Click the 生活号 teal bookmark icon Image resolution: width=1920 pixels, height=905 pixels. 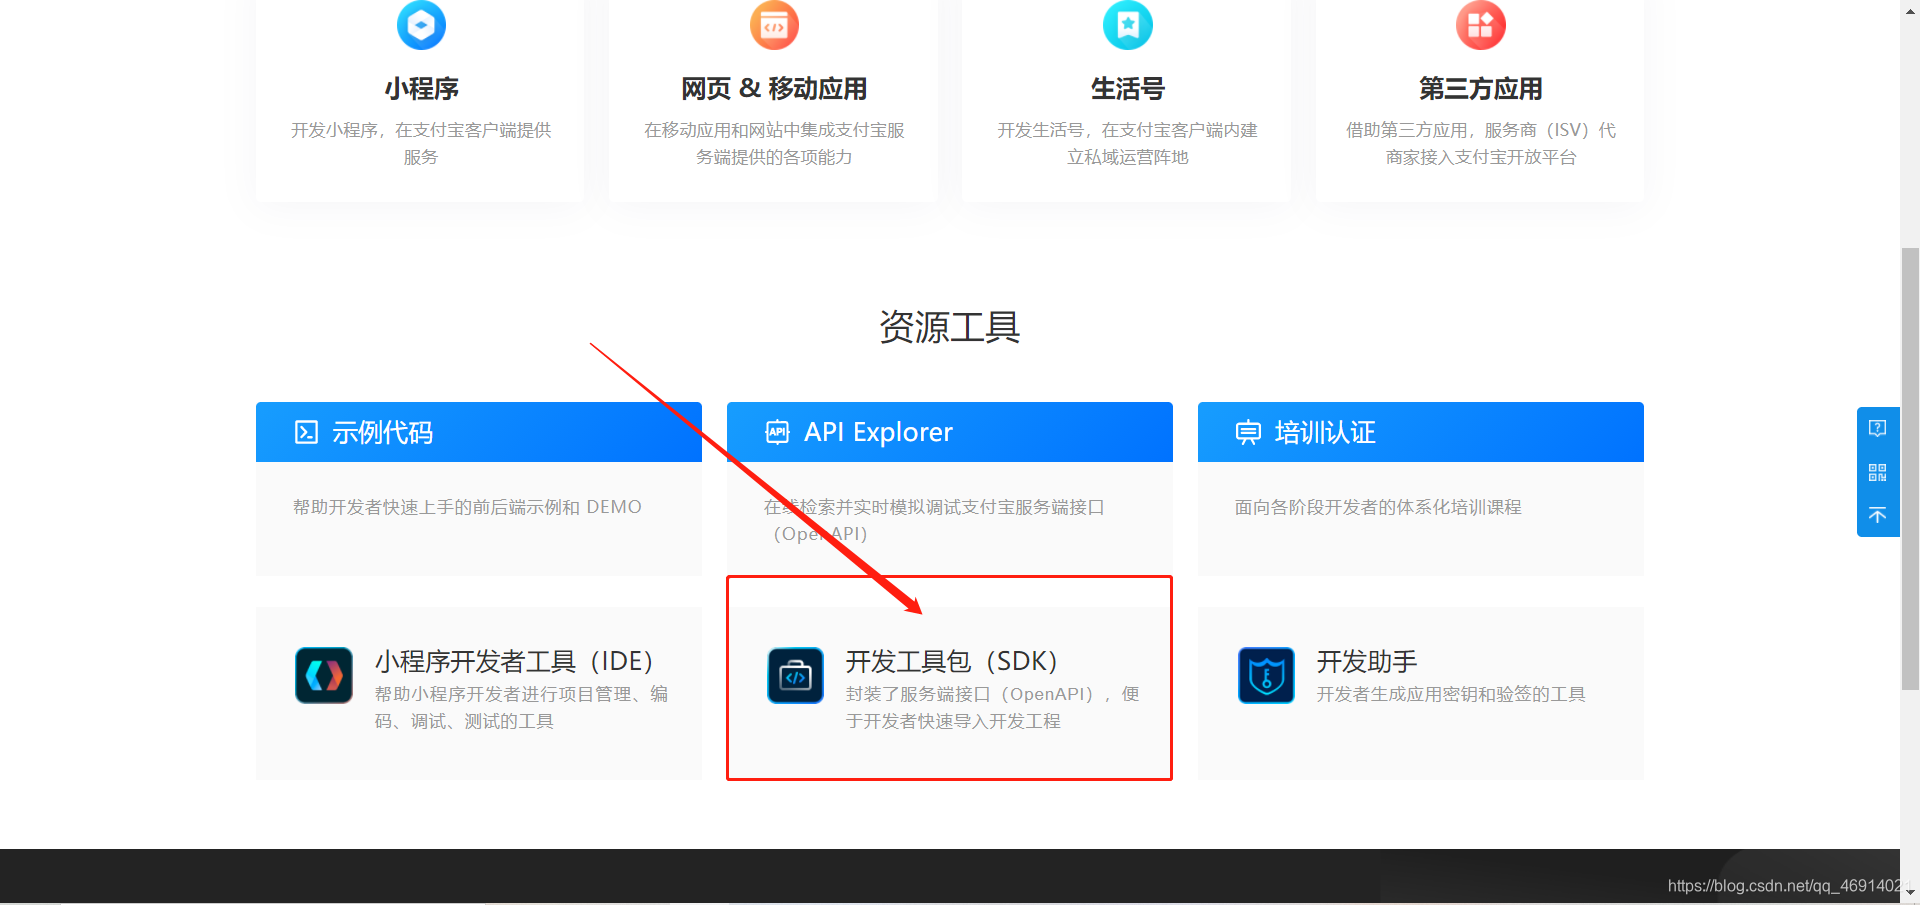(x=1127, y=25)
